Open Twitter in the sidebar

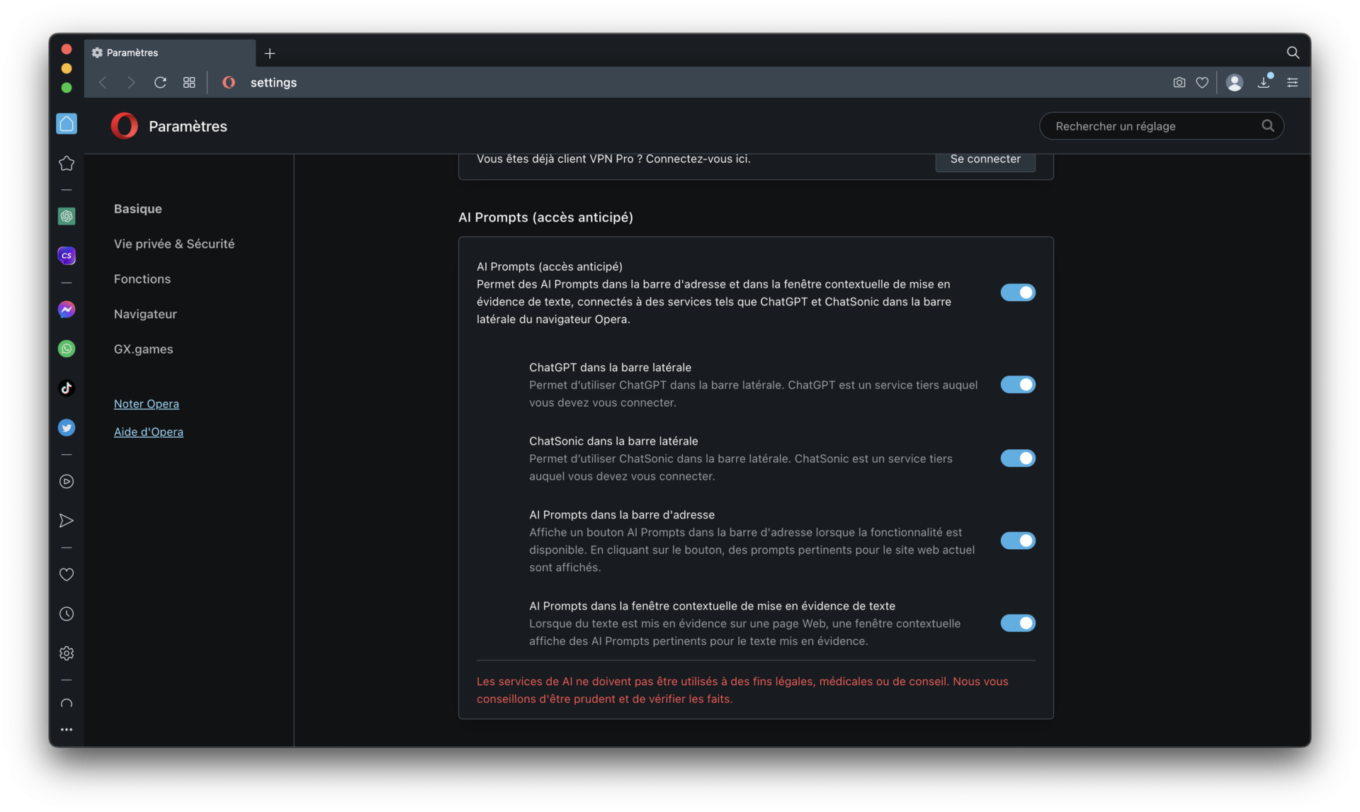click(66, 427)
